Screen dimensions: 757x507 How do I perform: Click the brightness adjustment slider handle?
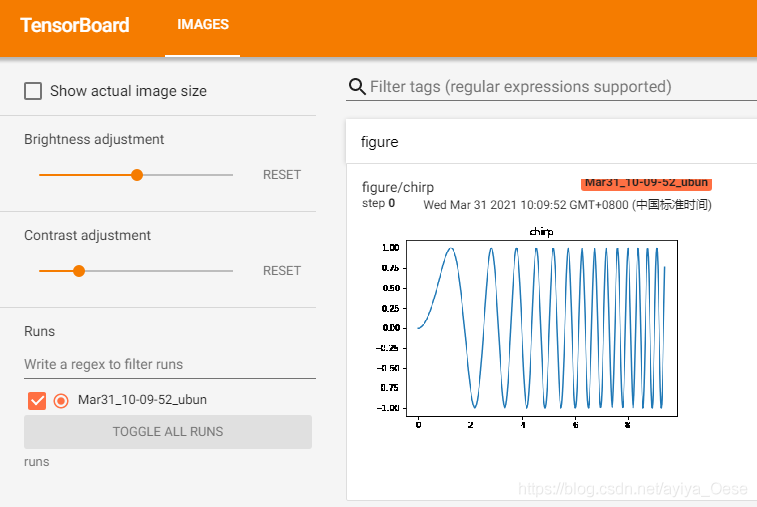pyautogui.click(x=137, y=175)
